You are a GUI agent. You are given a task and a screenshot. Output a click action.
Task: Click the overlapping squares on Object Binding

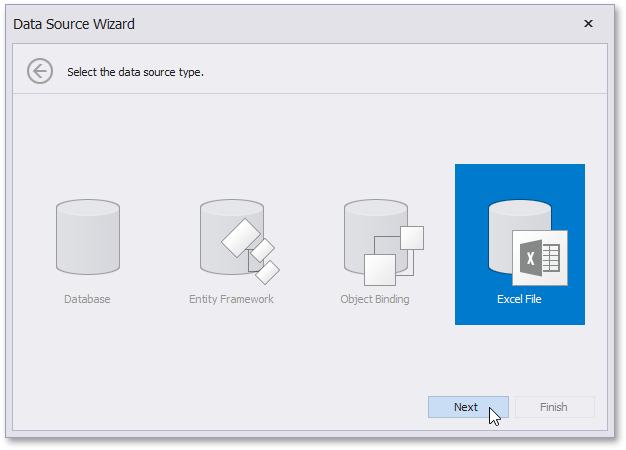coord(392,256)
